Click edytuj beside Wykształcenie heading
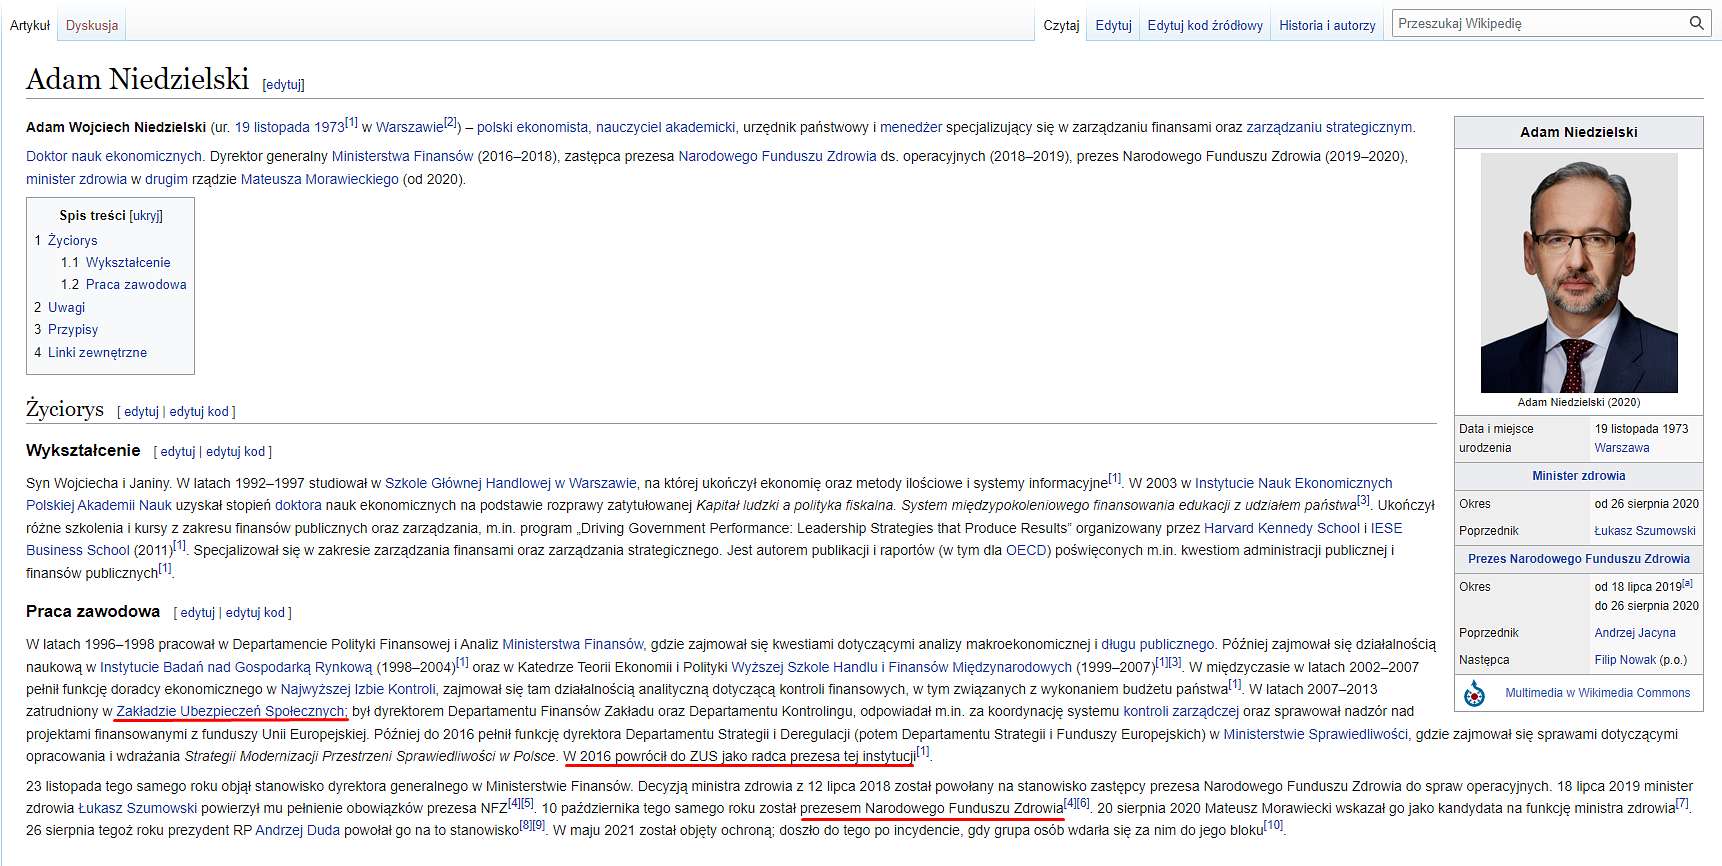The height and width of the screenshot is (866, 1722). tap(177, 452)
